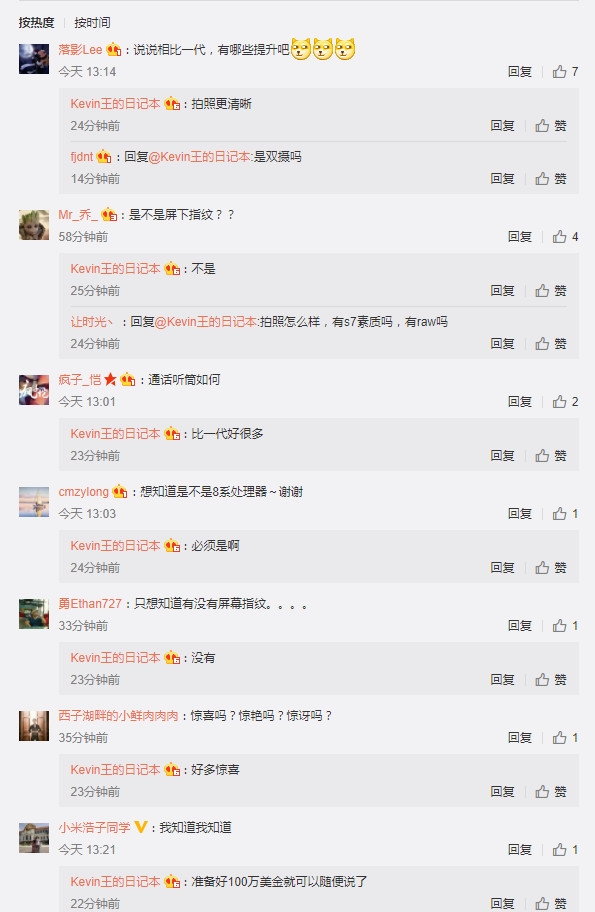Open 小米浩子同学 user profile link

coord(94,827)
